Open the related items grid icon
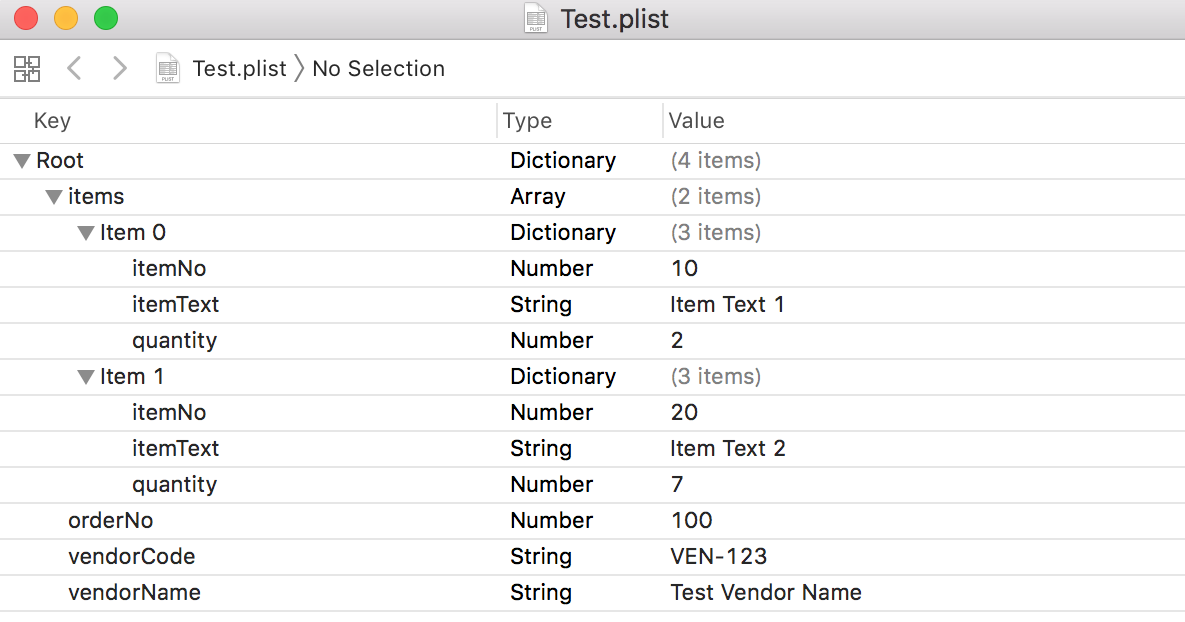 (27, 69)
